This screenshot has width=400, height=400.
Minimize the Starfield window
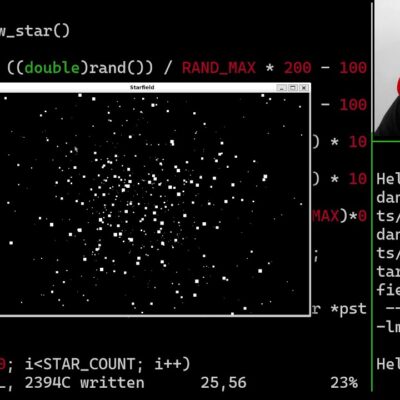click(x=282, y=88)
